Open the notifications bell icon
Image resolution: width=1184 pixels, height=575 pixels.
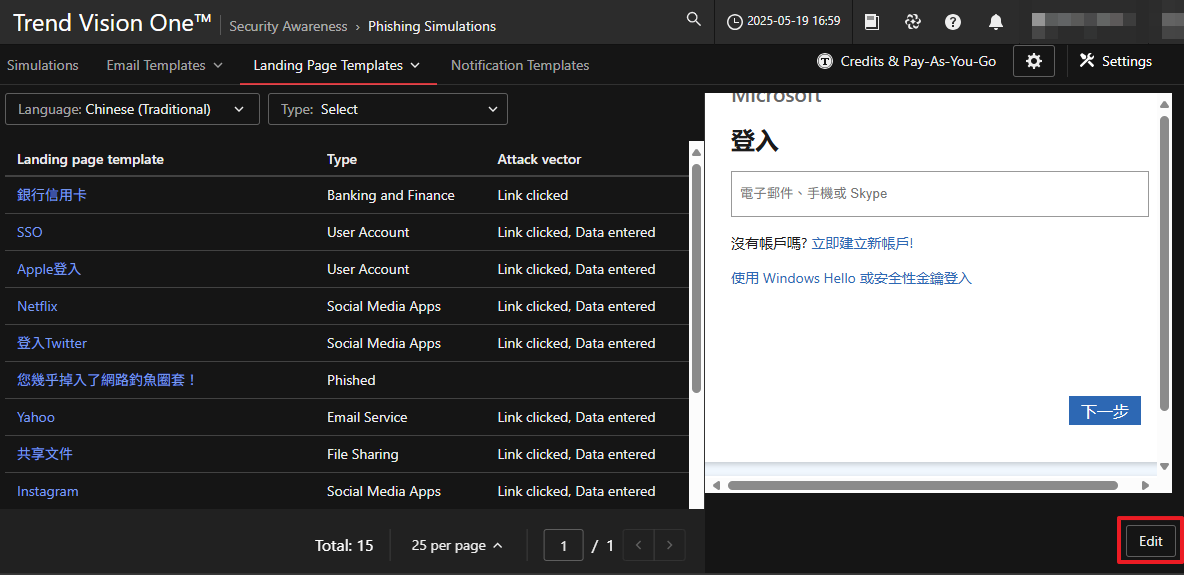(995, 21)
